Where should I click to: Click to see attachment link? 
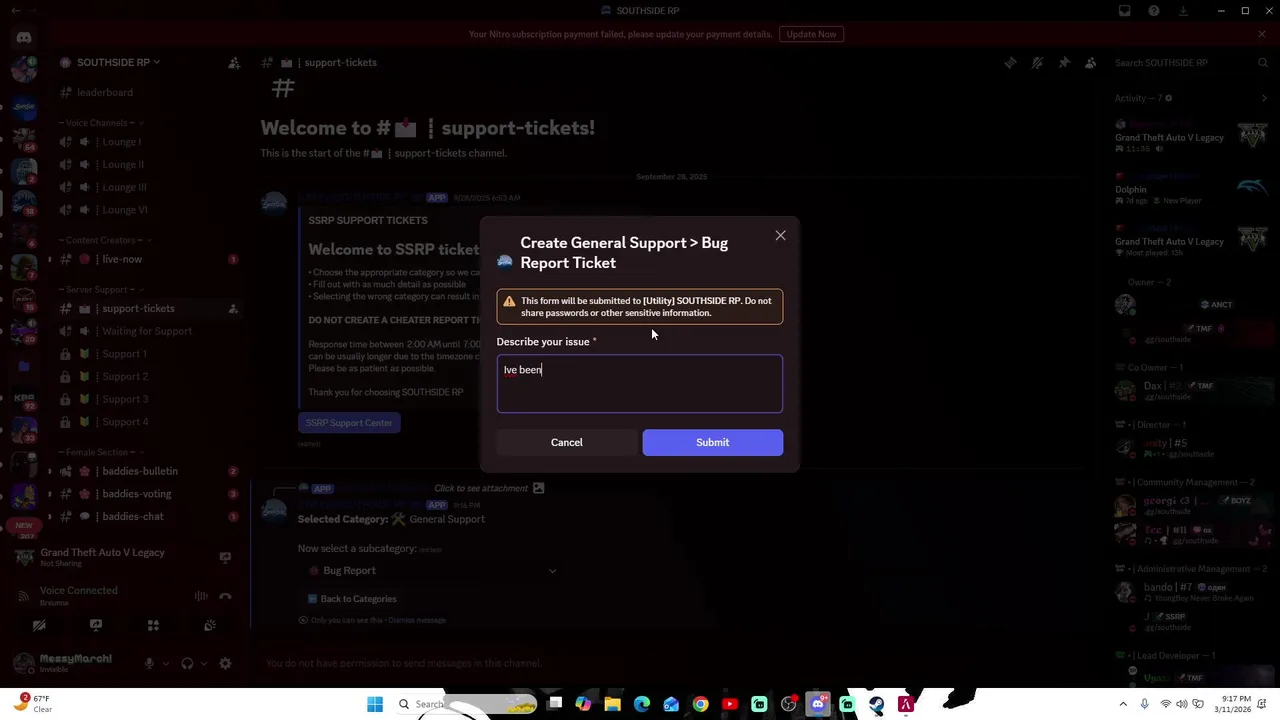481,488
